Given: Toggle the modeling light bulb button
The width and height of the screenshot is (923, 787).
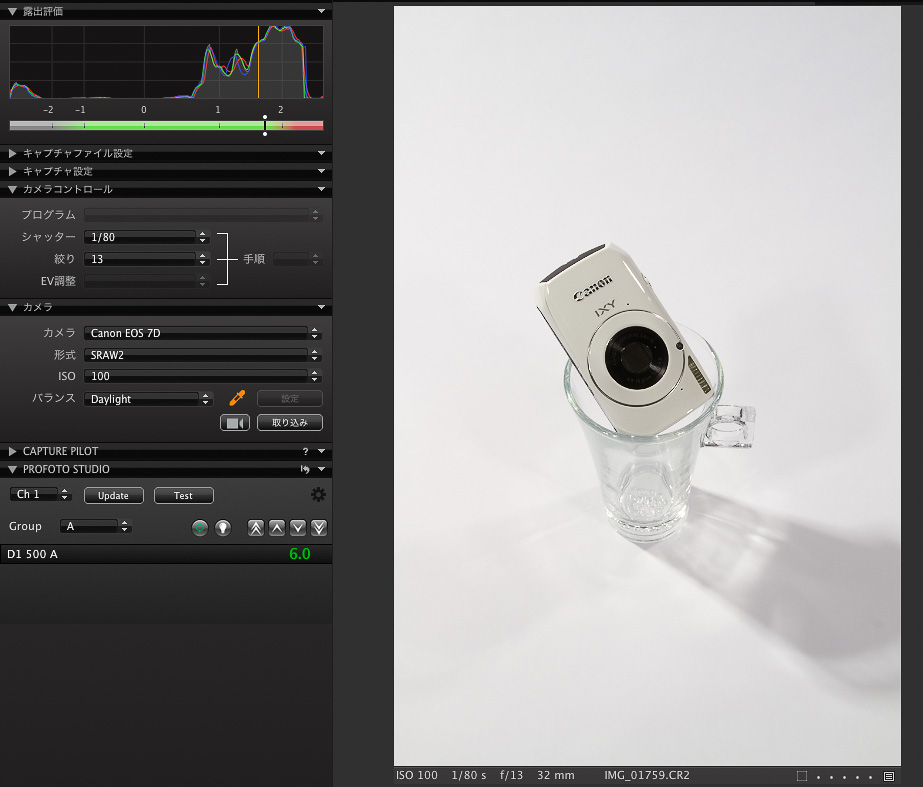Looking at the screenshot, I should tap(222, 527).
